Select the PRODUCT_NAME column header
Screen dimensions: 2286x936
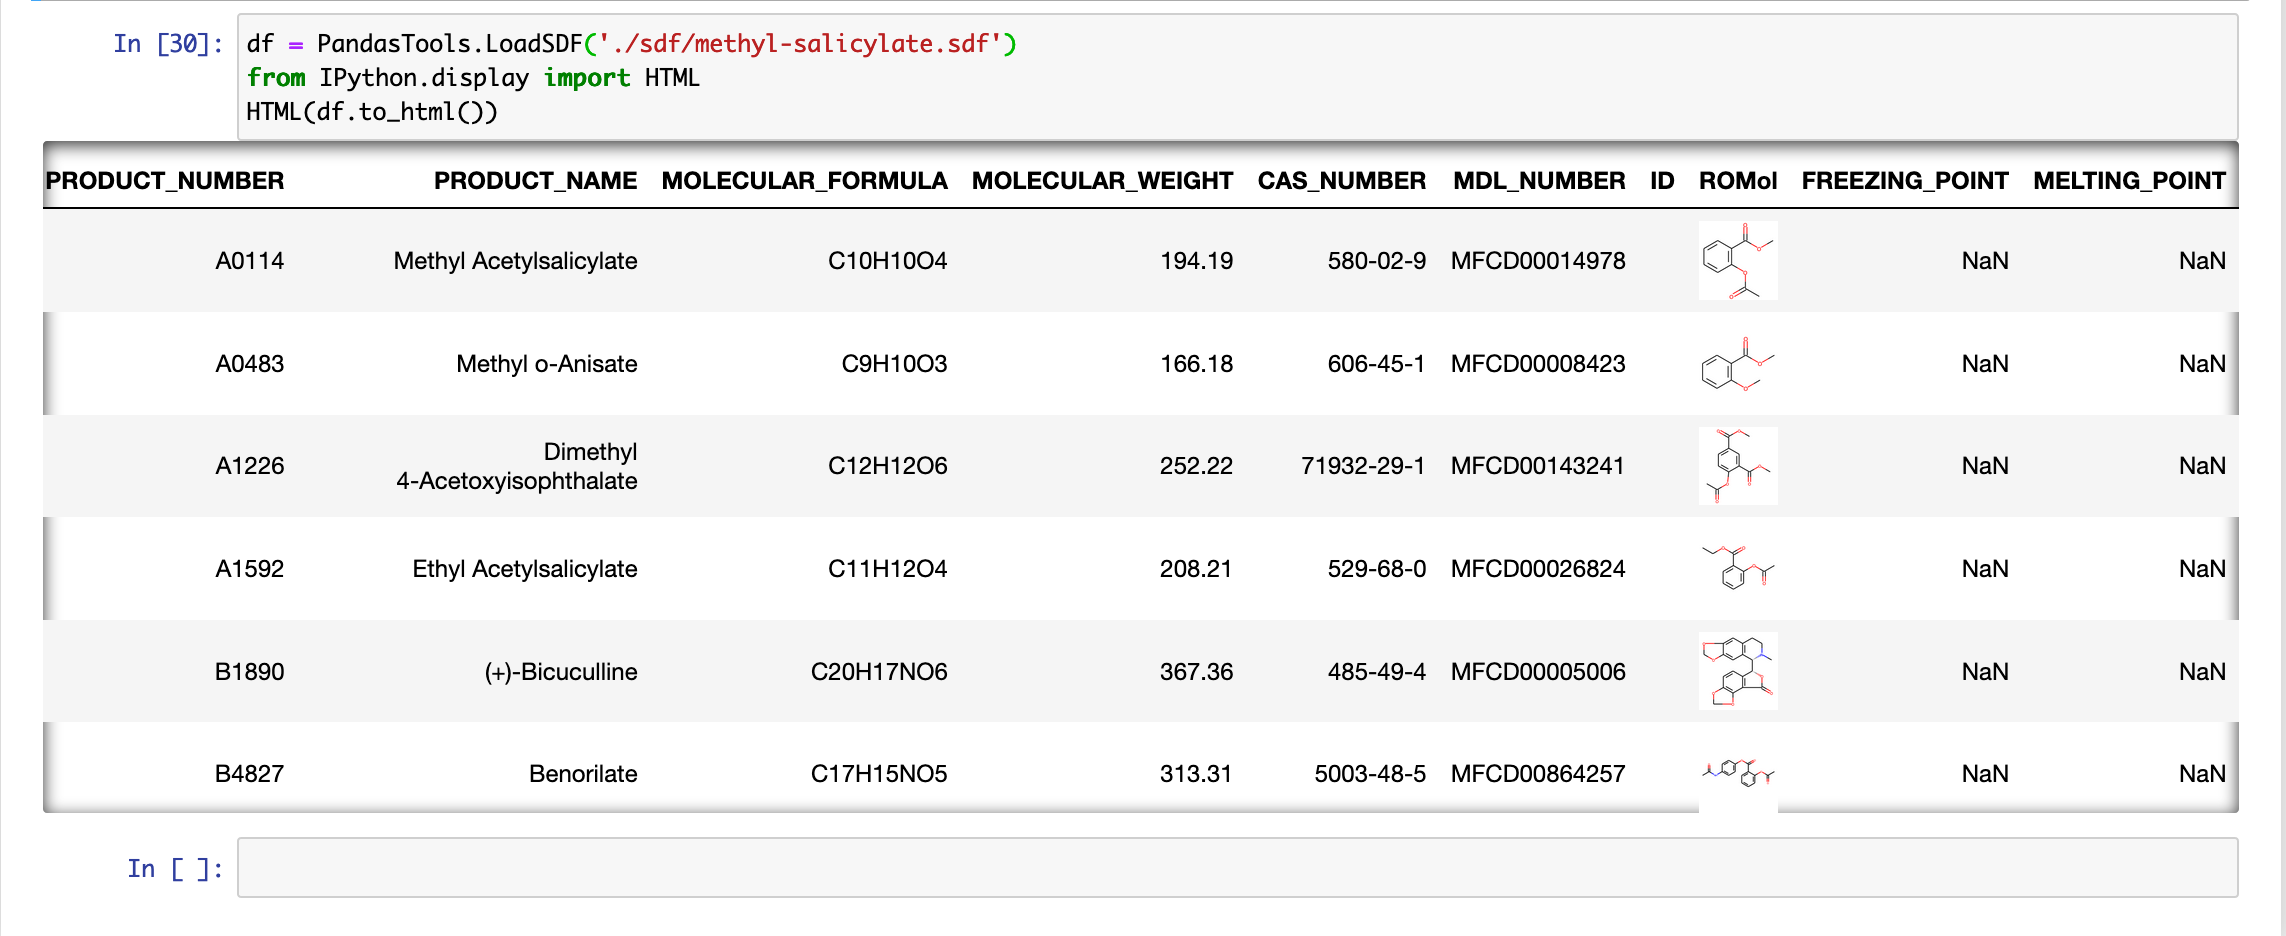(x=535, y=181)
